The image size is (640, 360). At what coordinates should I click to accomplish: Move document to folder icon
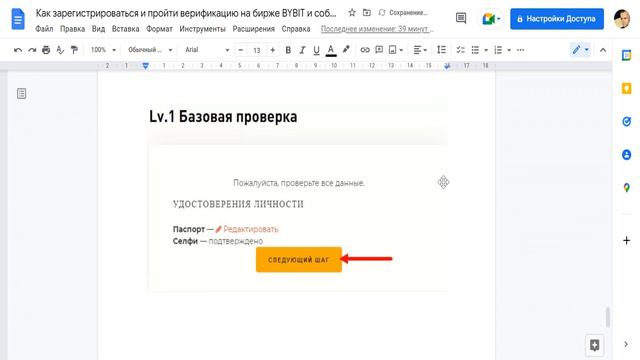pyautogui.click(x=367, y=13)
